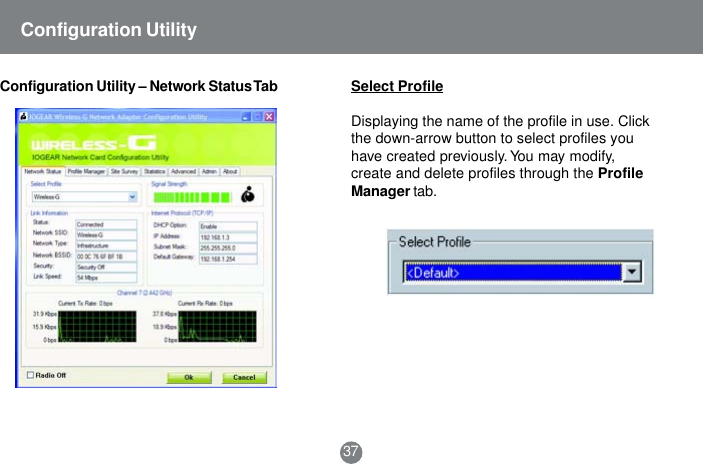Switch to the Network Status tab
Image resolution: width=703 pixels, height=464 pixels.
(x=43, y=172)
